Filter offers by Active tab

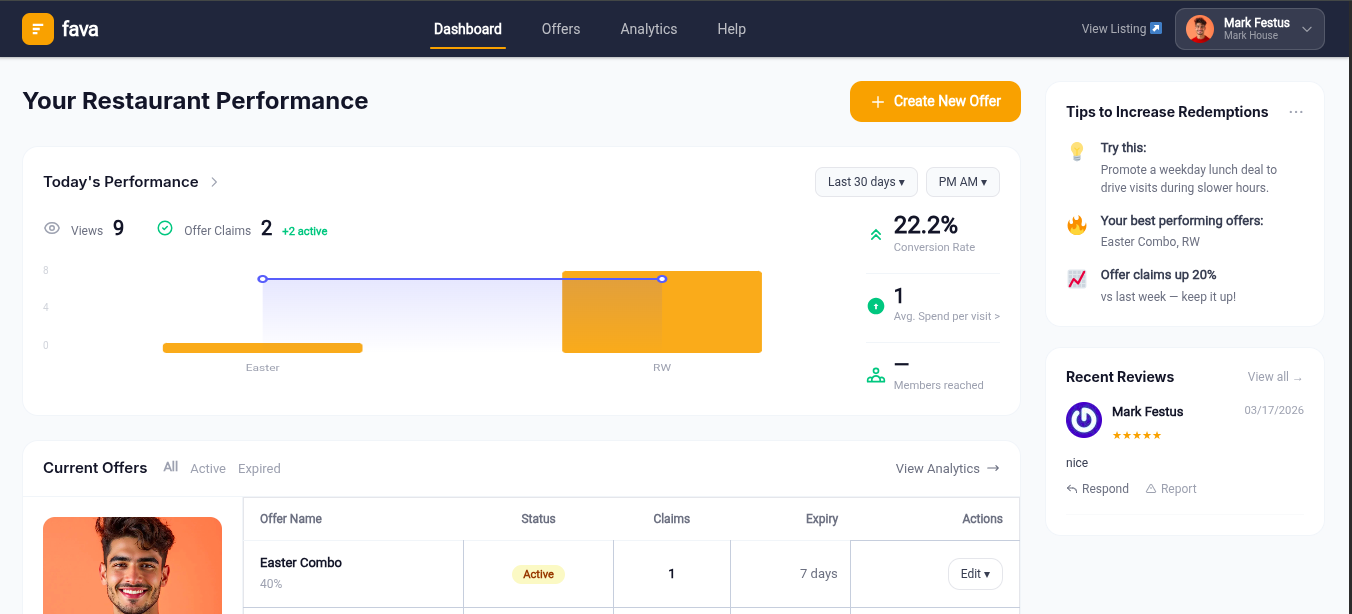(x=208, y=468)
